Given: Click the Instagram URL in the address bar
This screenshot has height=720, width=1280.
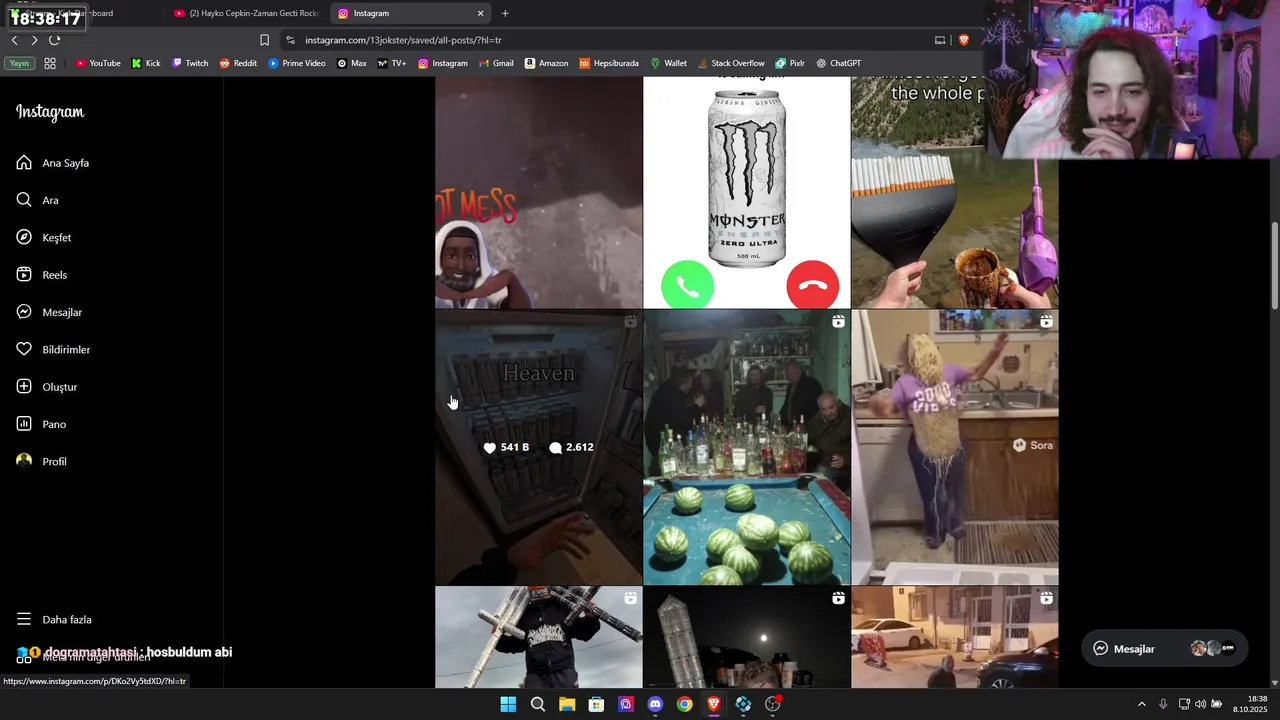Looking at the screenshot, I should [x=403, y=40].
